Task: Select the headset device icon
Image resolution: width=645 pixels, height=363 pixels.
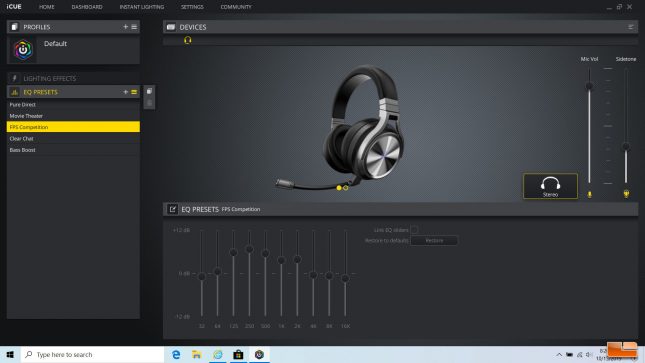Action: tap(188, 40)
